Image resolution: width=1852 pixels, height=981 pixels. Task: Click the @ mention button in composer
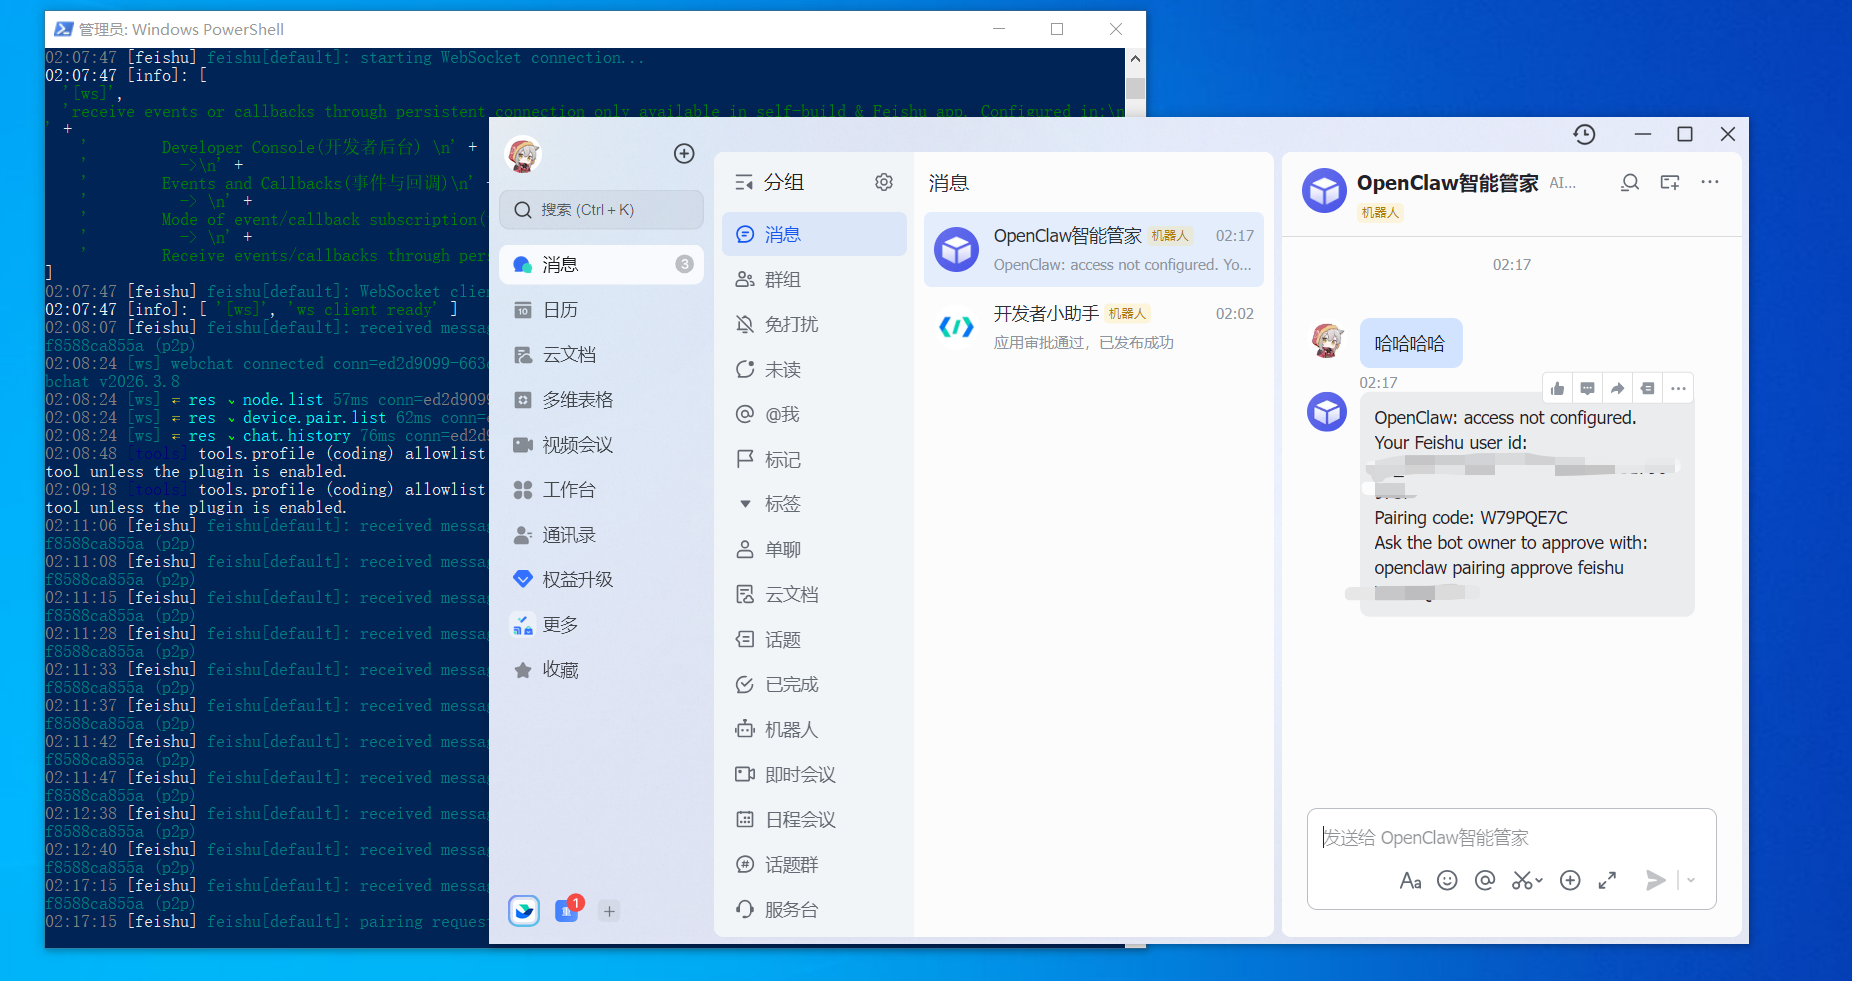coord(1485,880)
